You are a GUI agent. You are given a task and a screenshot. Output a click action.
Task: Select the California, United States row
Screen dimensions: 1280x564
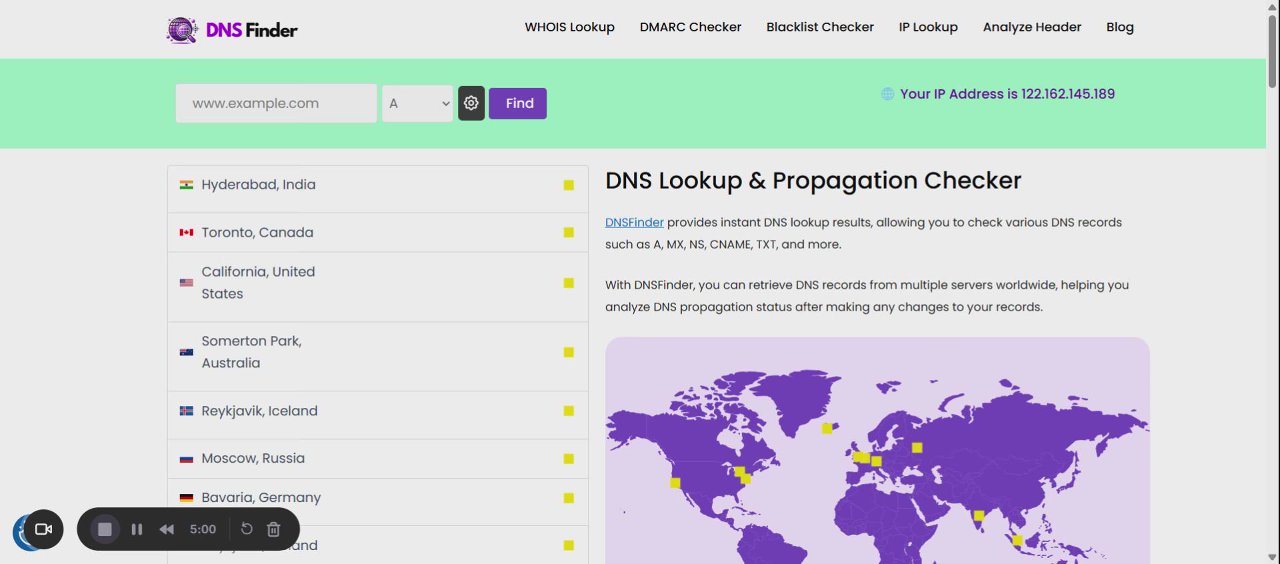tap(378, 287)
